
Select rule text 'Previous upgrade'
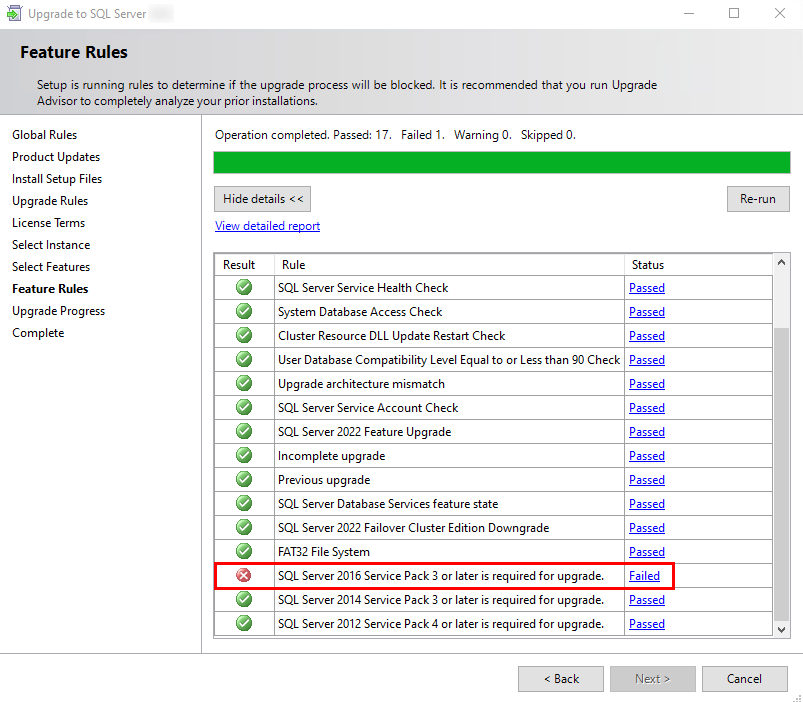(324, 480)
